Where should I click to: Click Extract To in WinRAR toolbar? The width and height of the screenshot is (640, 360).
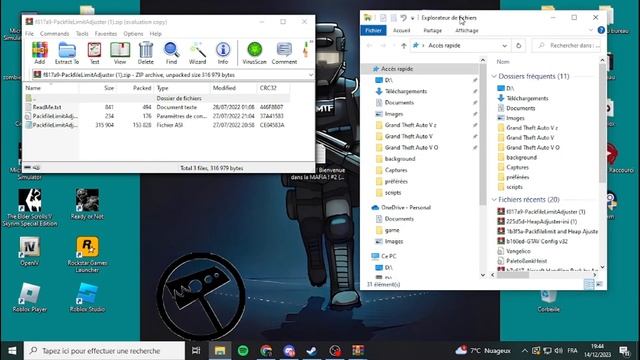point(67,53)
